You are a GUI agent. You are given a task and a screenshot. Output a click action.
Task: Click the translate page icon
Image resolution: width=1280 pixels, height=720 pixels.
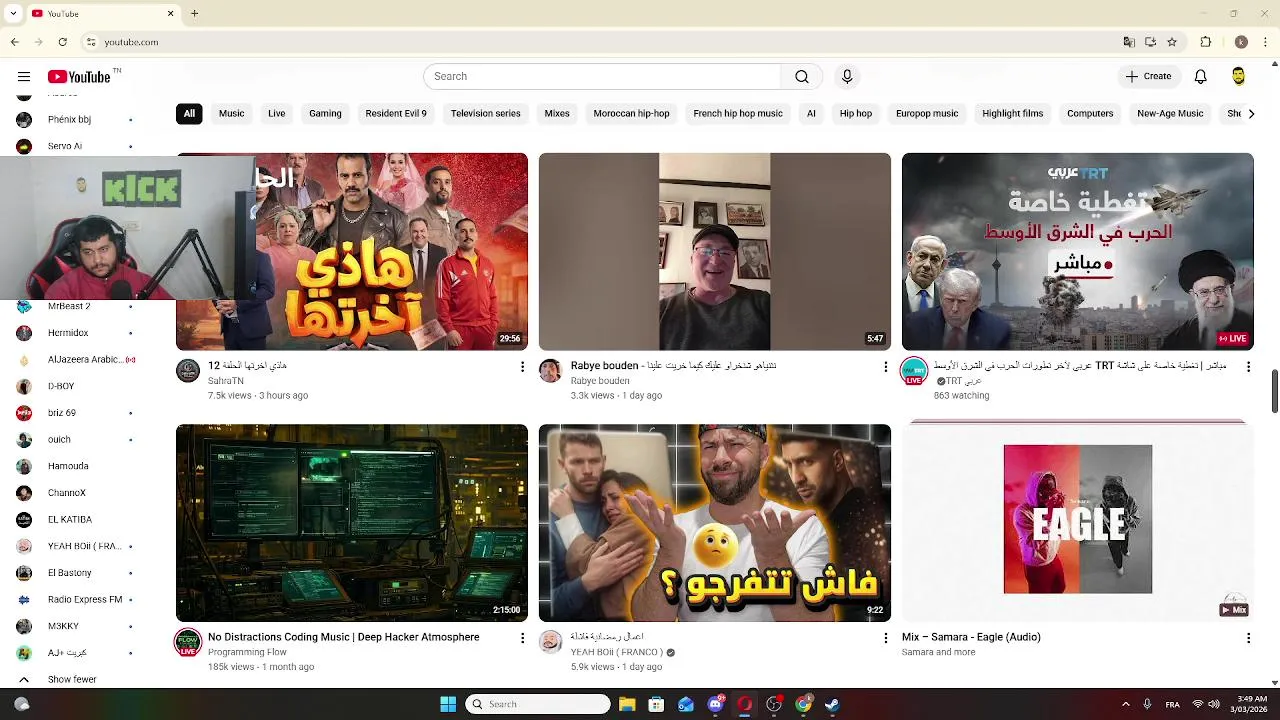[x=1129, y=42]
